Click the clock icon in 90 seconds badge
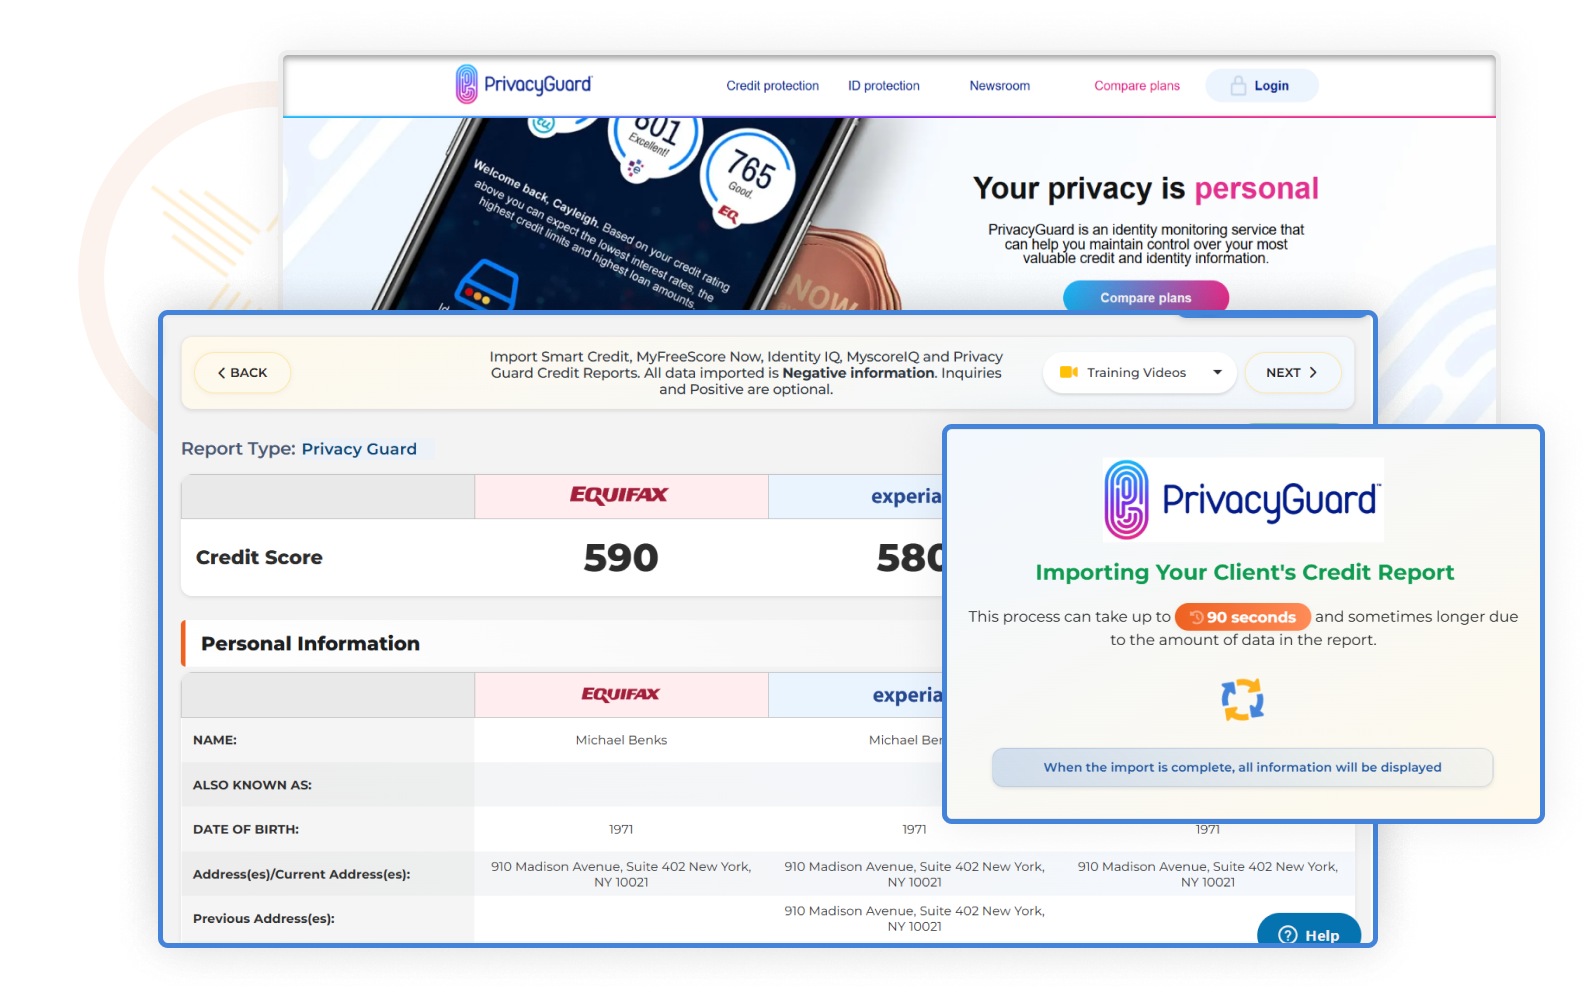Viewport: 1595px width, 998px height. coord(1196,617)
